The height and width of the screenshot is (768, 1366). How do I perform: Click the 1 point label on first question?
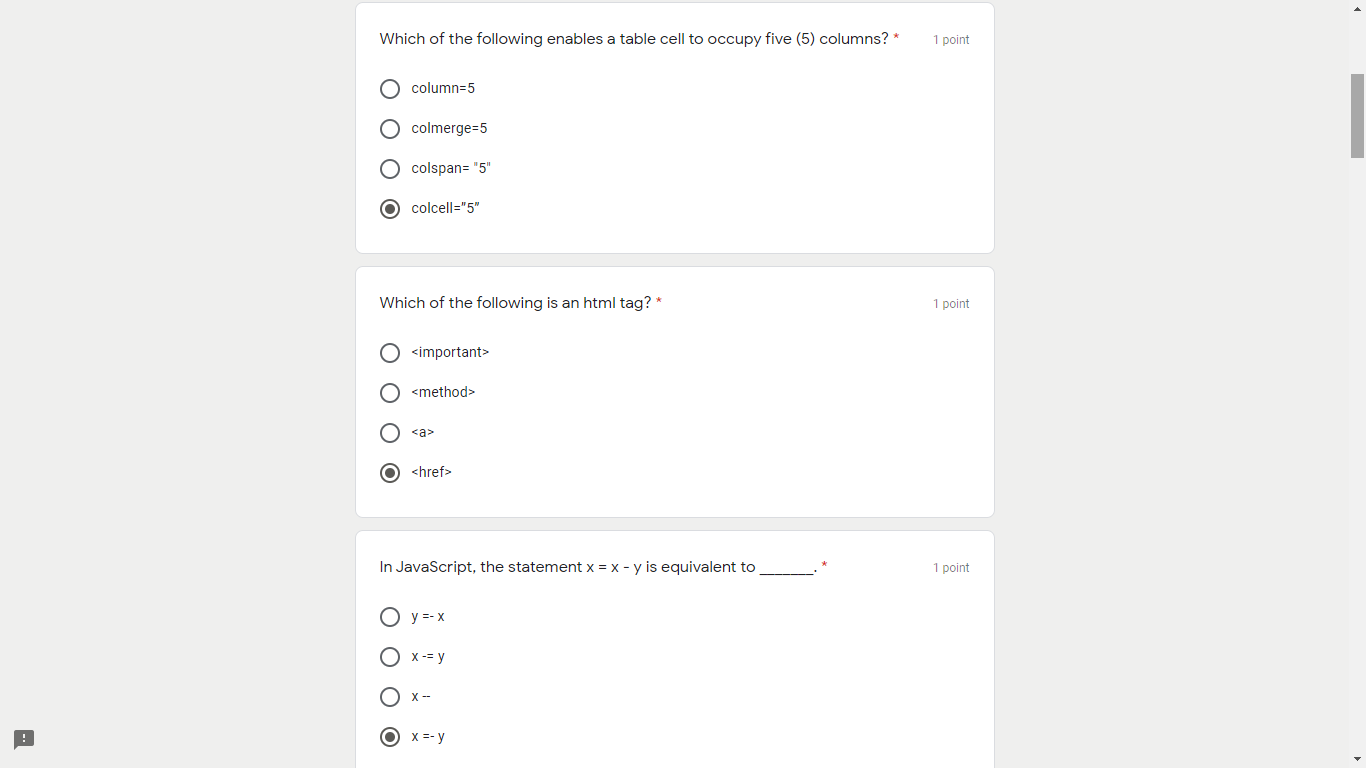tap(951, 39)
